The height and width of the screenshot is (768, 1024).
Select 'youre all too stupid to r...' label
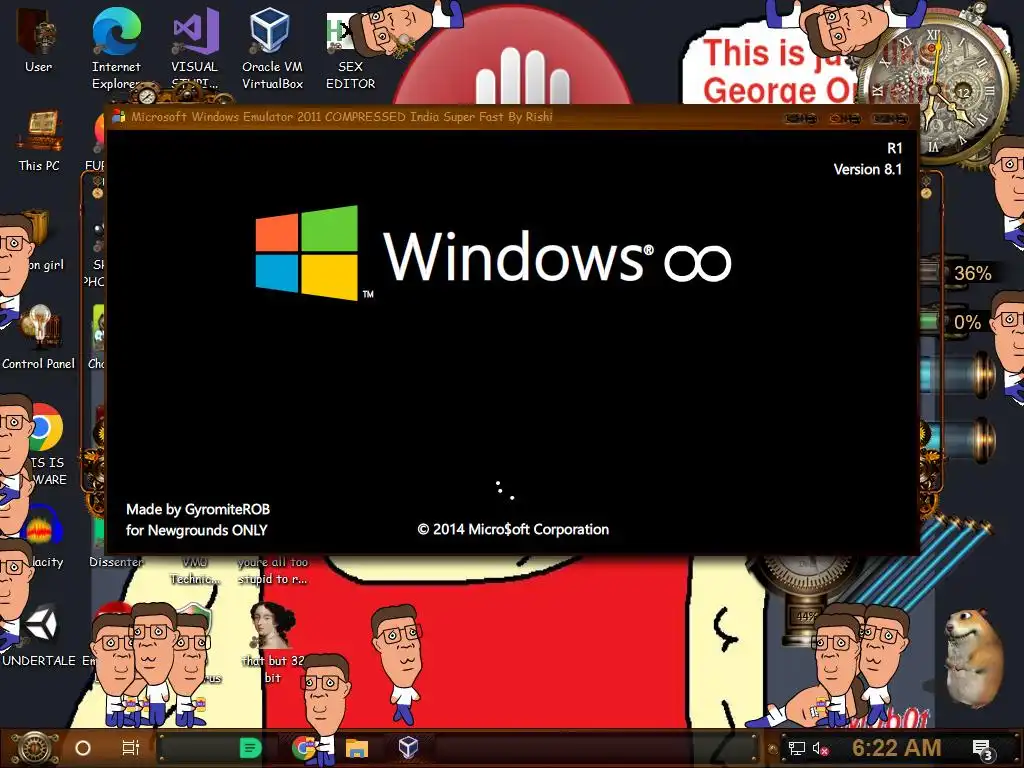(x=272, y=570)
